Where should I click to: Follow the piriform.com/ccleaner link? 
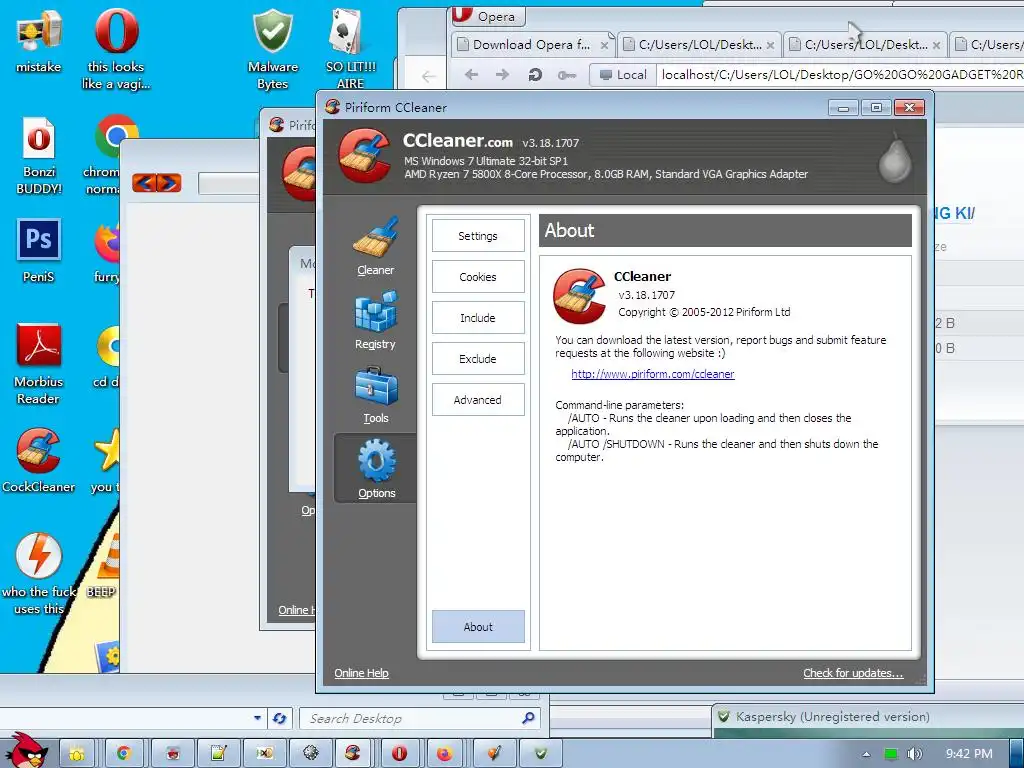coord(652,374)
